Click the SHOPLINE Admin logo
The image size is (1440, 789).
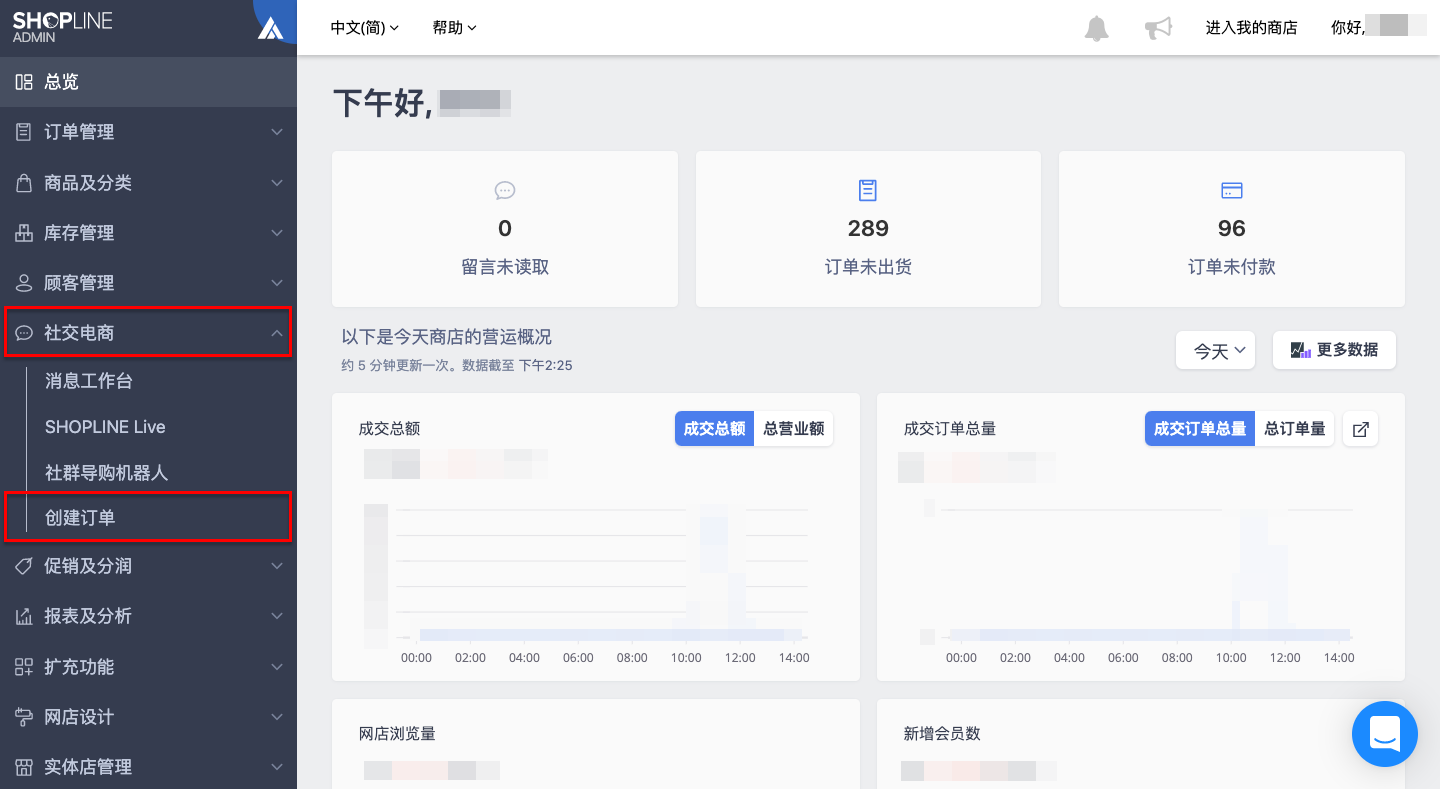pyautogui.click(x=62, y=26)
